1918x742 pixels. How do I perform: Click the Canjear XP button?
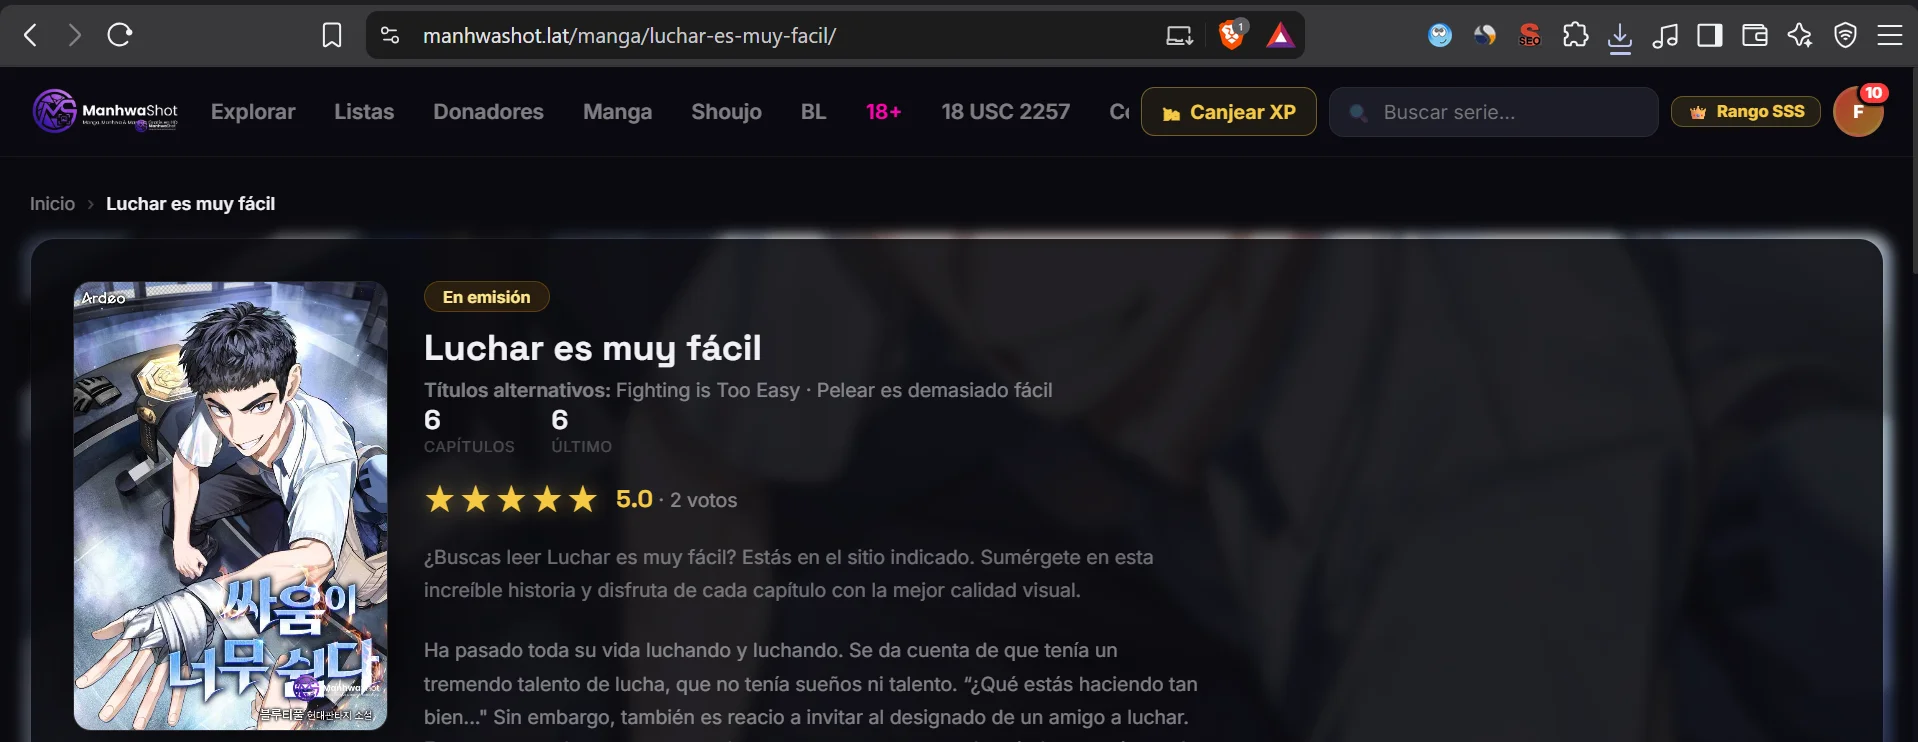tap(1229, 112)
